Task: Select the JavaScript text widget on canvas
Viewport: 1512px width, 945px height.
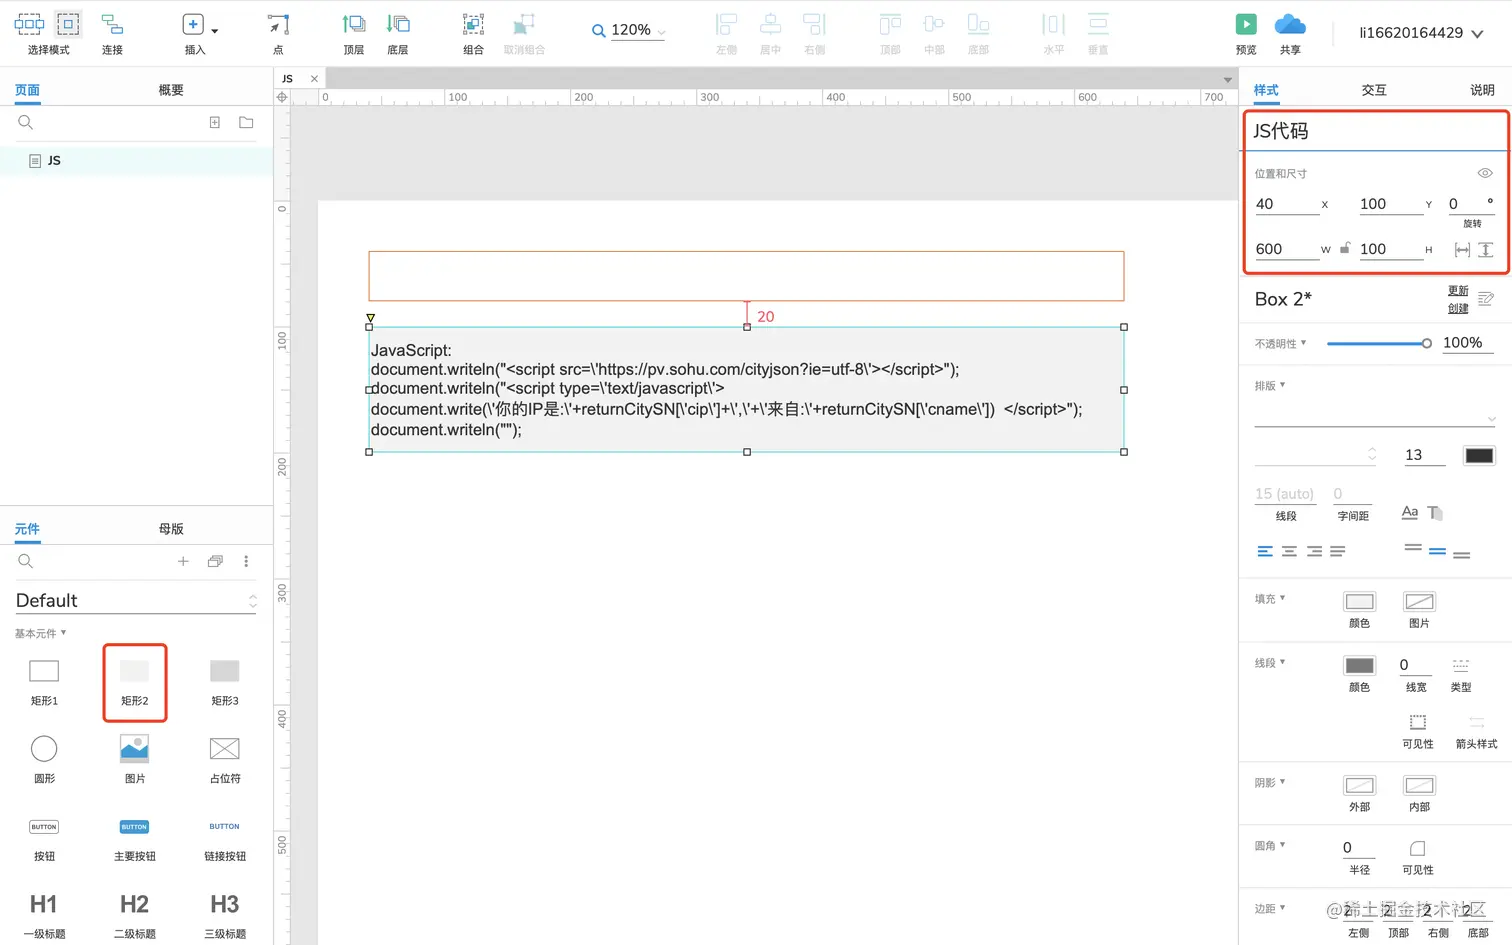Action: 746,389
